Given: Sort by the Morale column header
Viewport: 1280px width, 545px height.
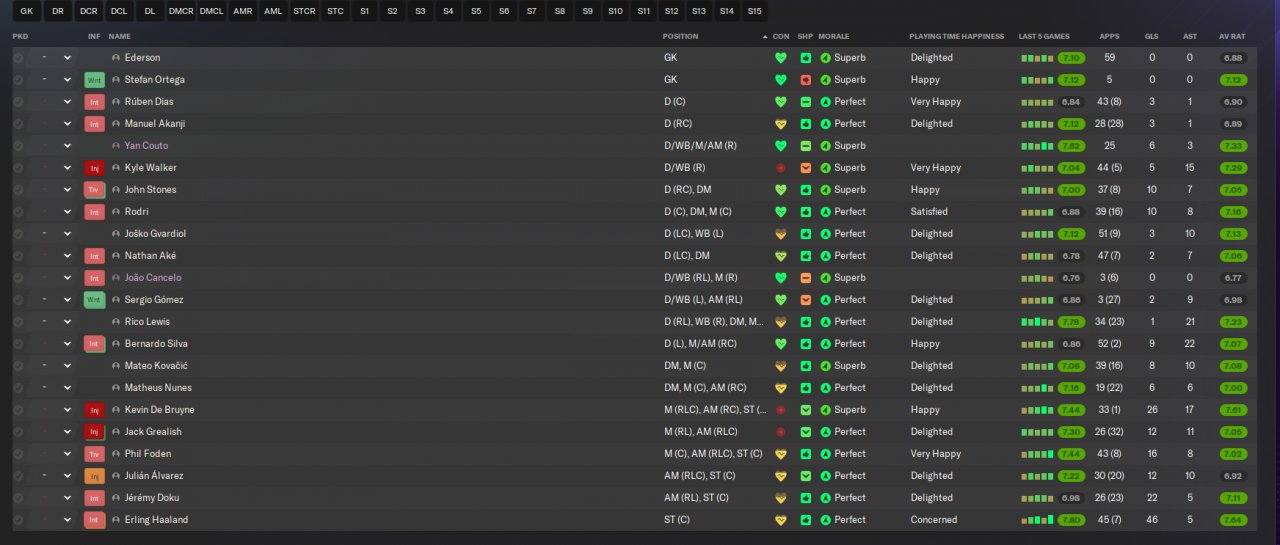Looking at the screenshot, I should pos(834,36).
